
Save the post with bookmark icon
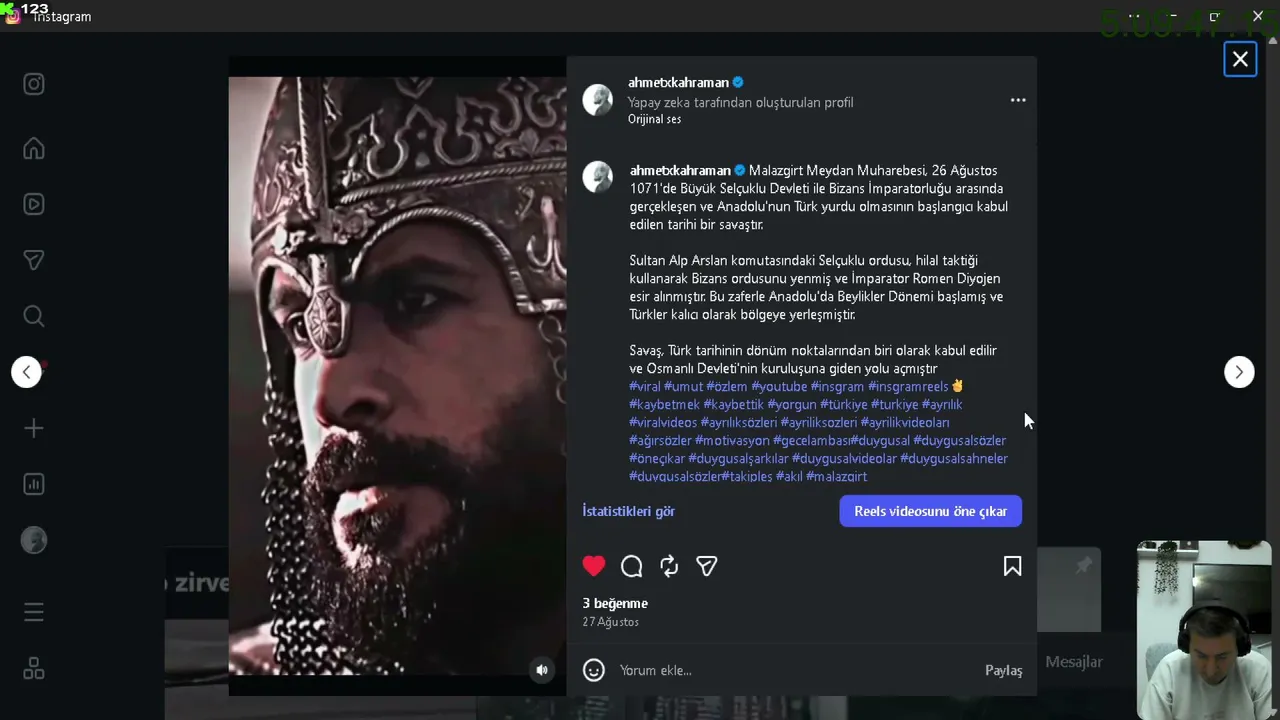pos(1012,567)
